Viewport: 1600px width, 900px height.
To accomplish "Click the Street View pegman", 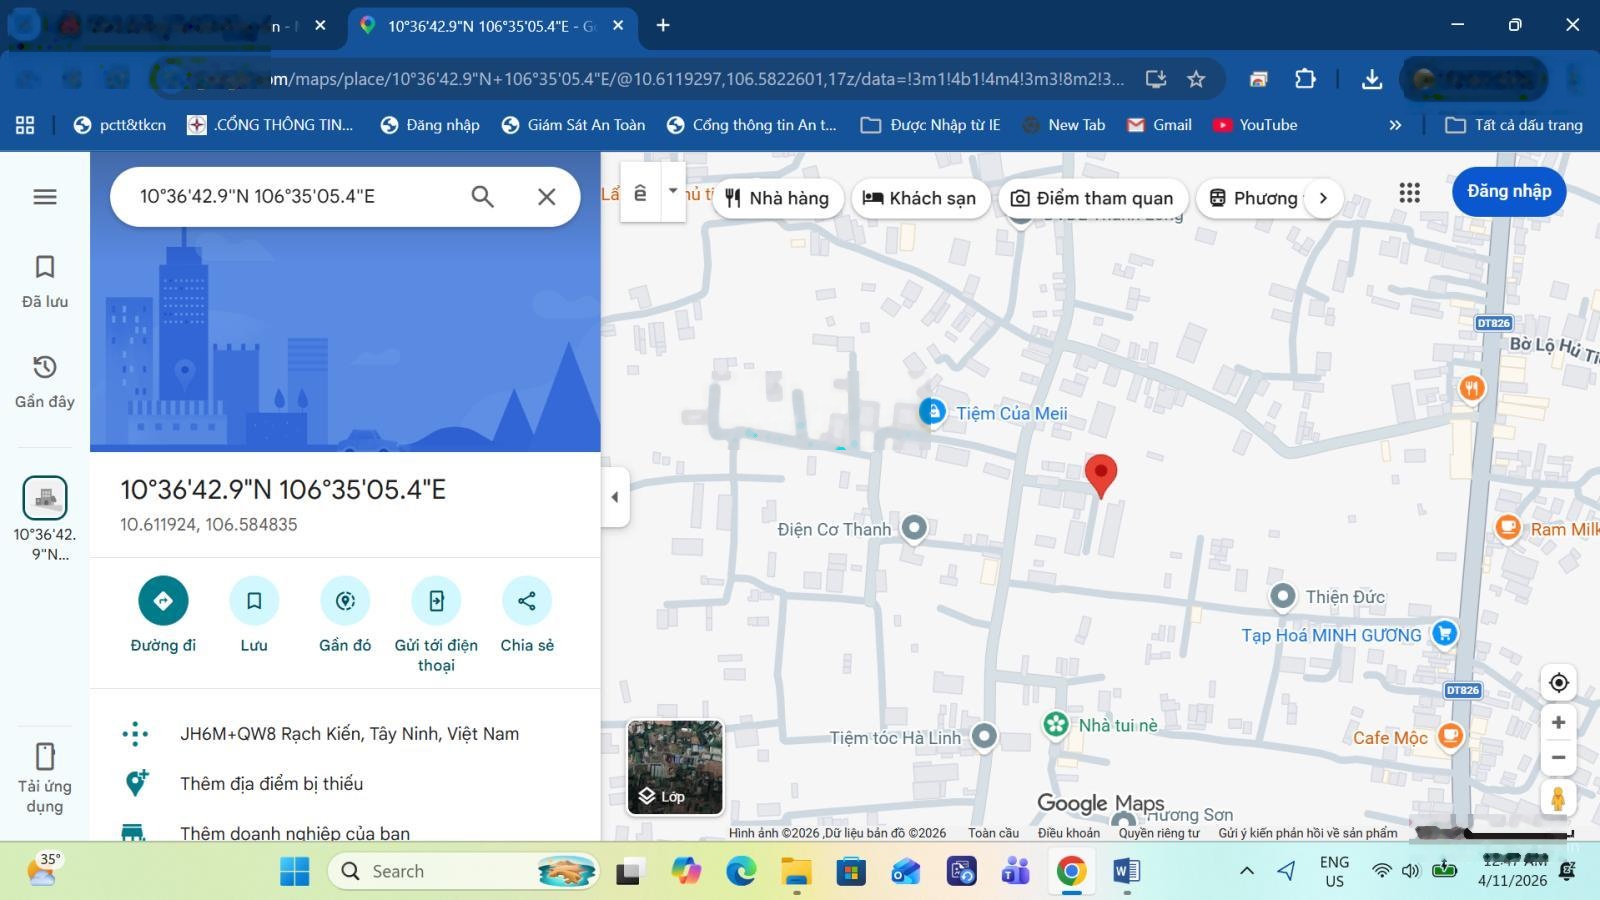I will pyautogui.click(x=1558, y=798).
